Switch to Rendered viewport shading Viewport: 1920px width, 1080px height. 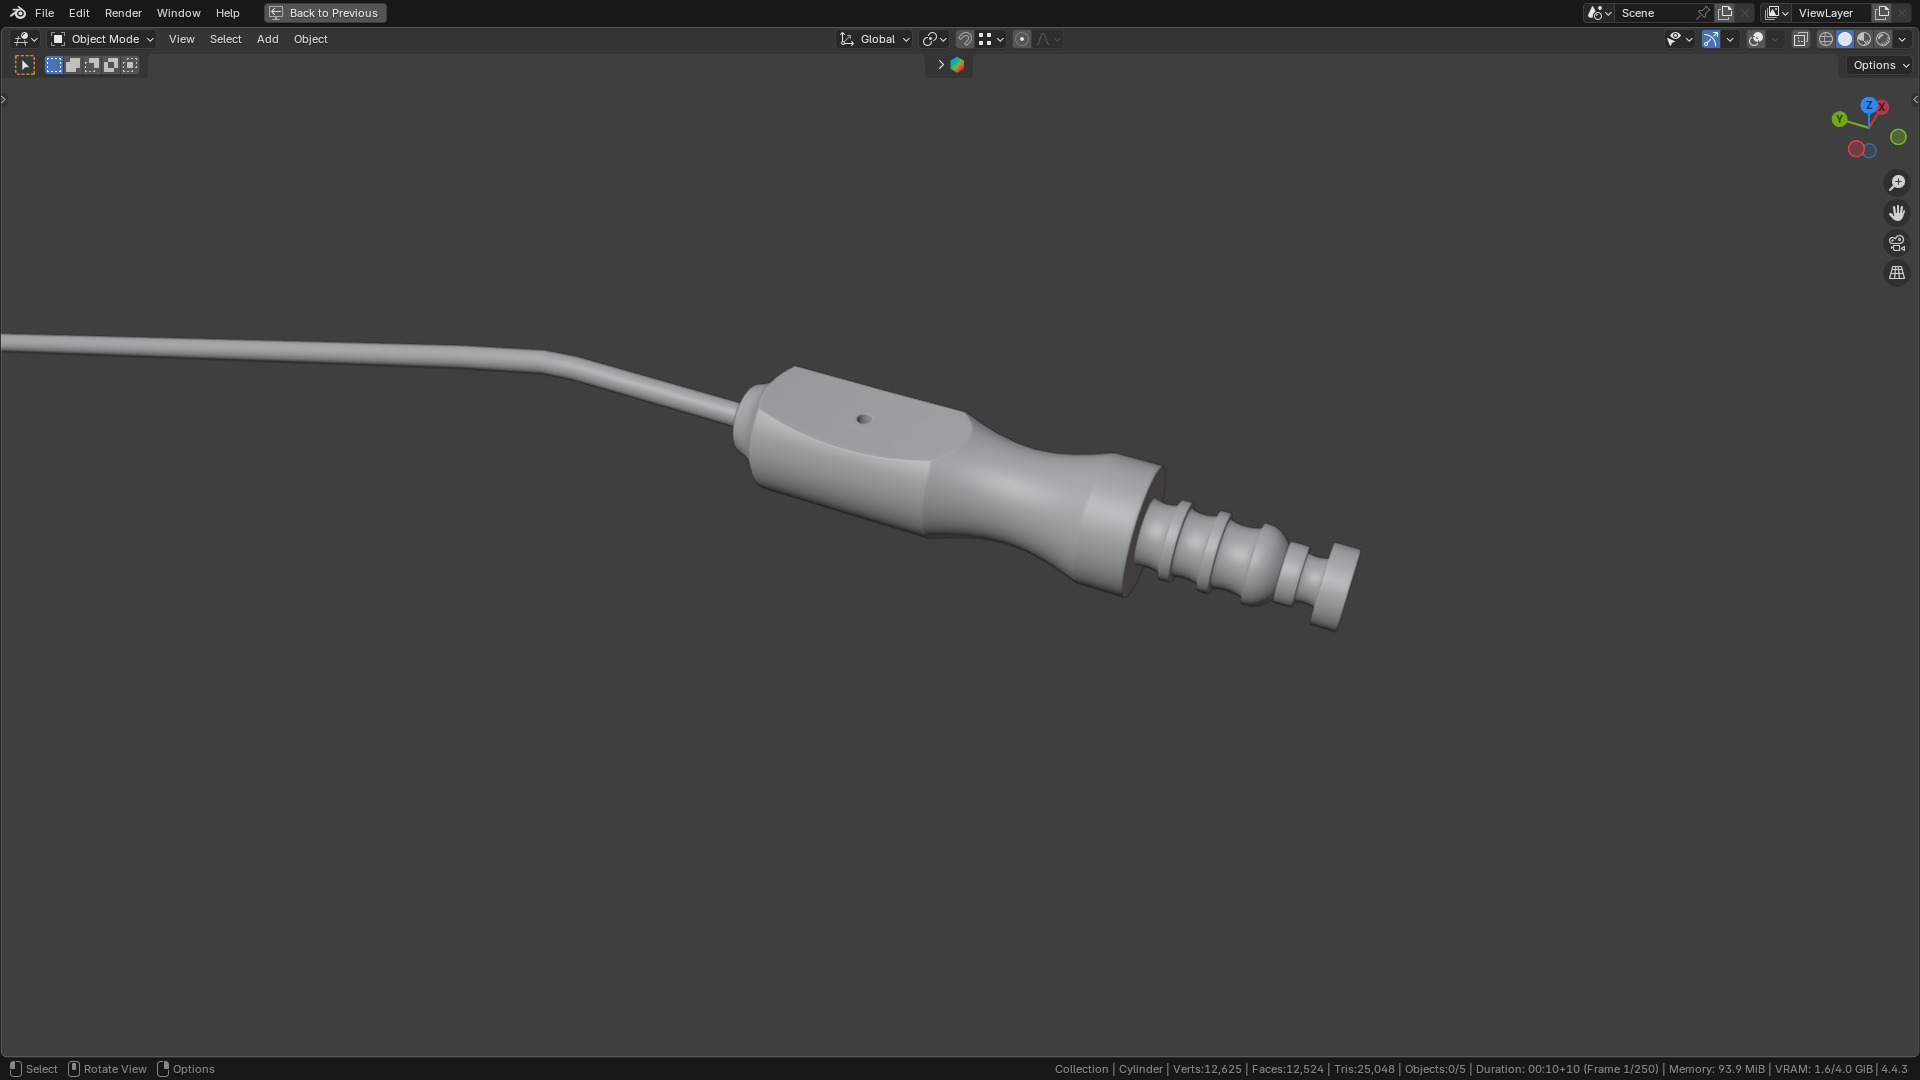pos(1883,39)
